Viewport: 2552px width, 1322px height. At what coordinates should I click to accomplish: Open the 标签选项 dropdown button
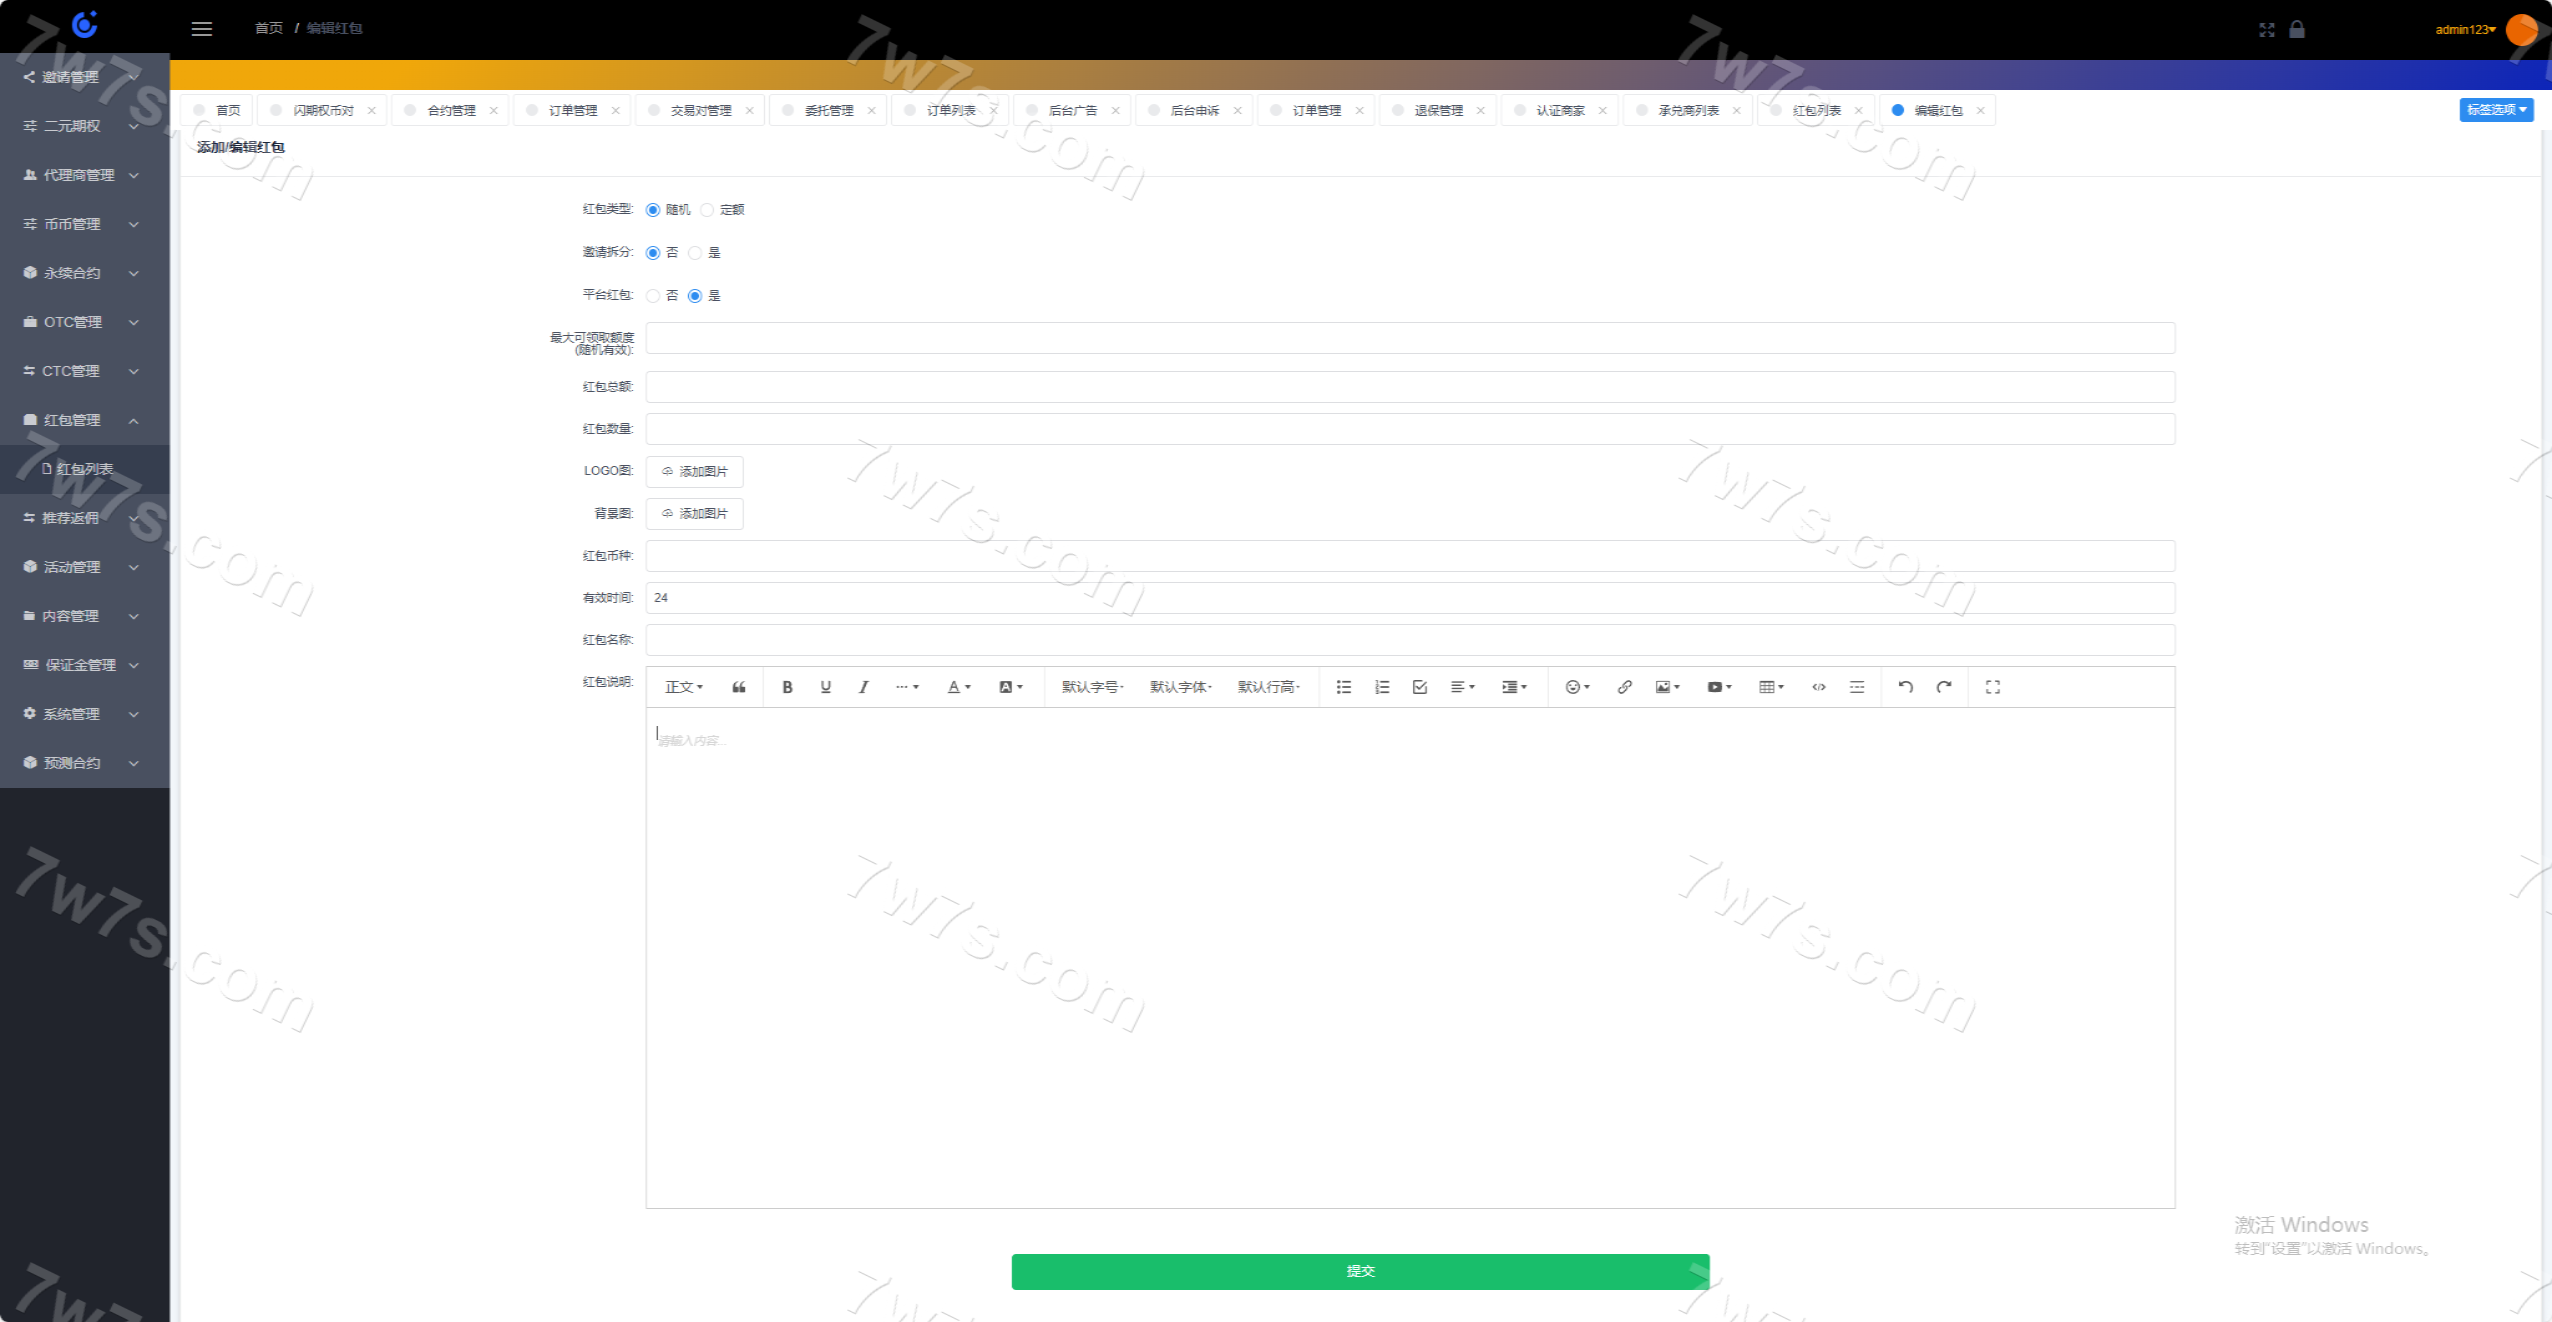(2495, 110)
